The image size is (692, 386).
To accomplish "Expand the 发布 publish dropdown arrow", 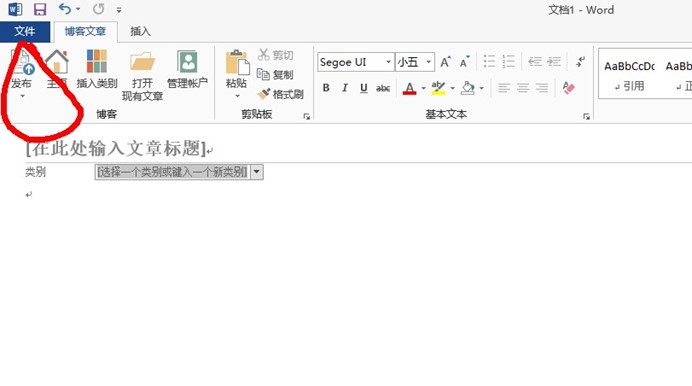I will (x=22, y=96).
